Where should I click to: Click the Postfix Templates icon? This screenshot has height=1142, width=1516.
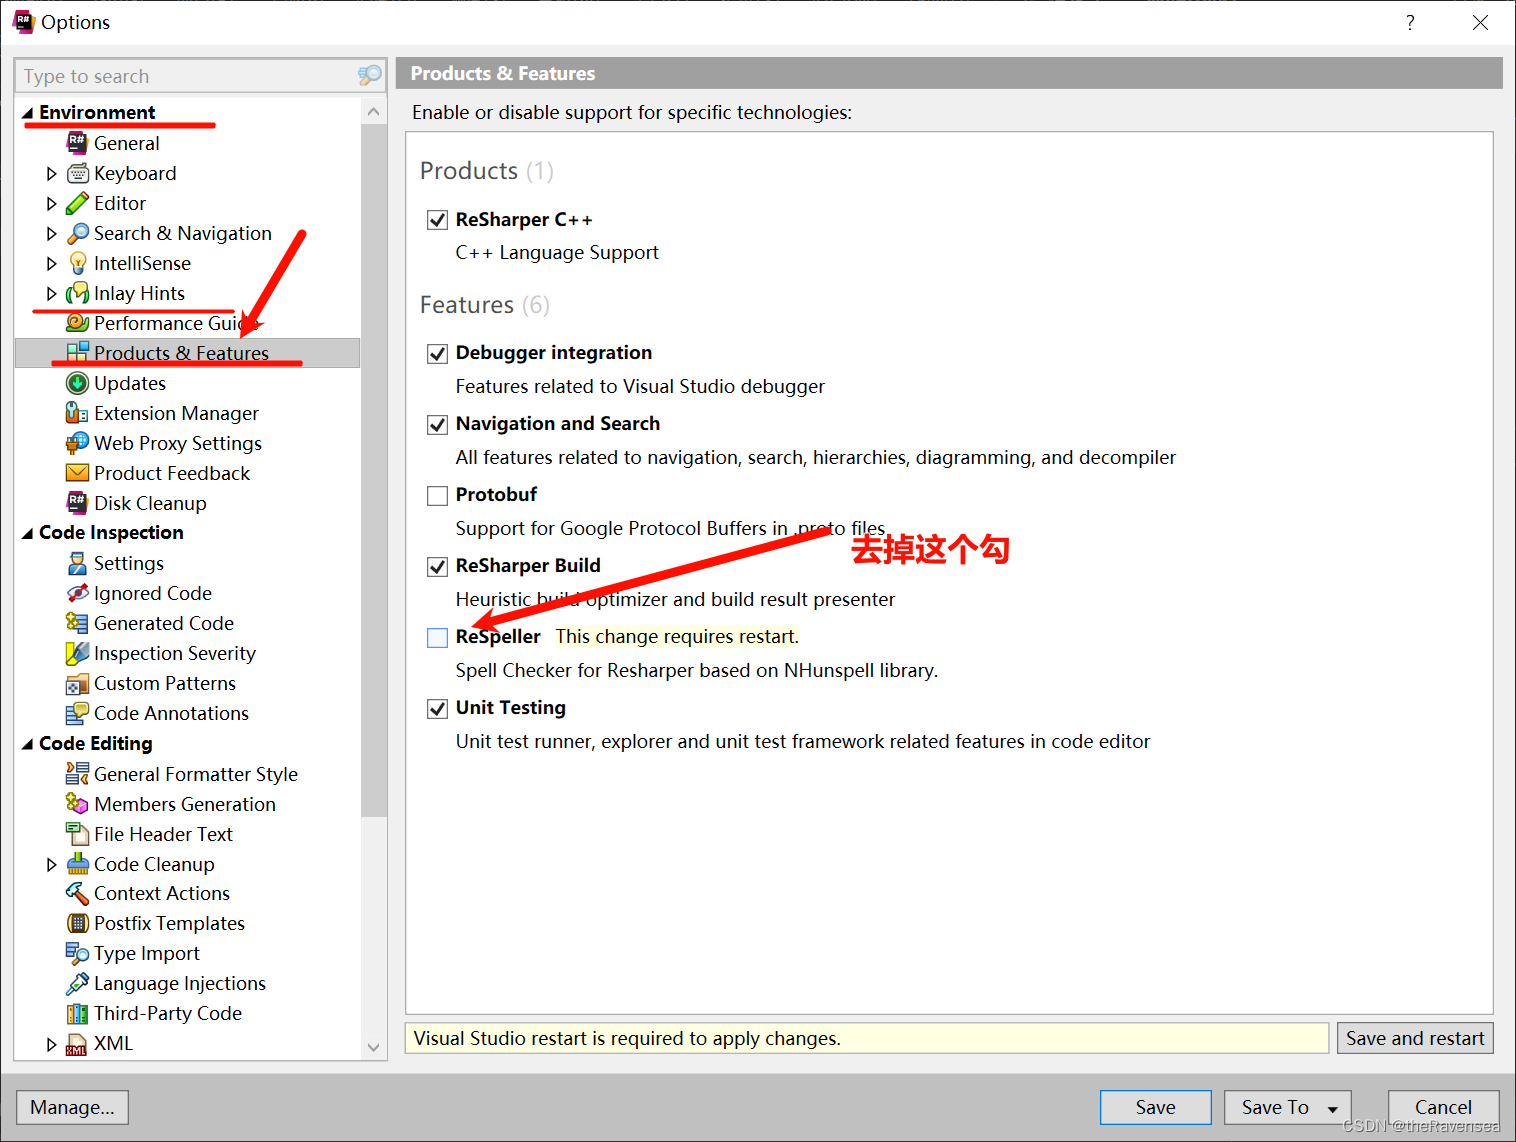point(77,923)
